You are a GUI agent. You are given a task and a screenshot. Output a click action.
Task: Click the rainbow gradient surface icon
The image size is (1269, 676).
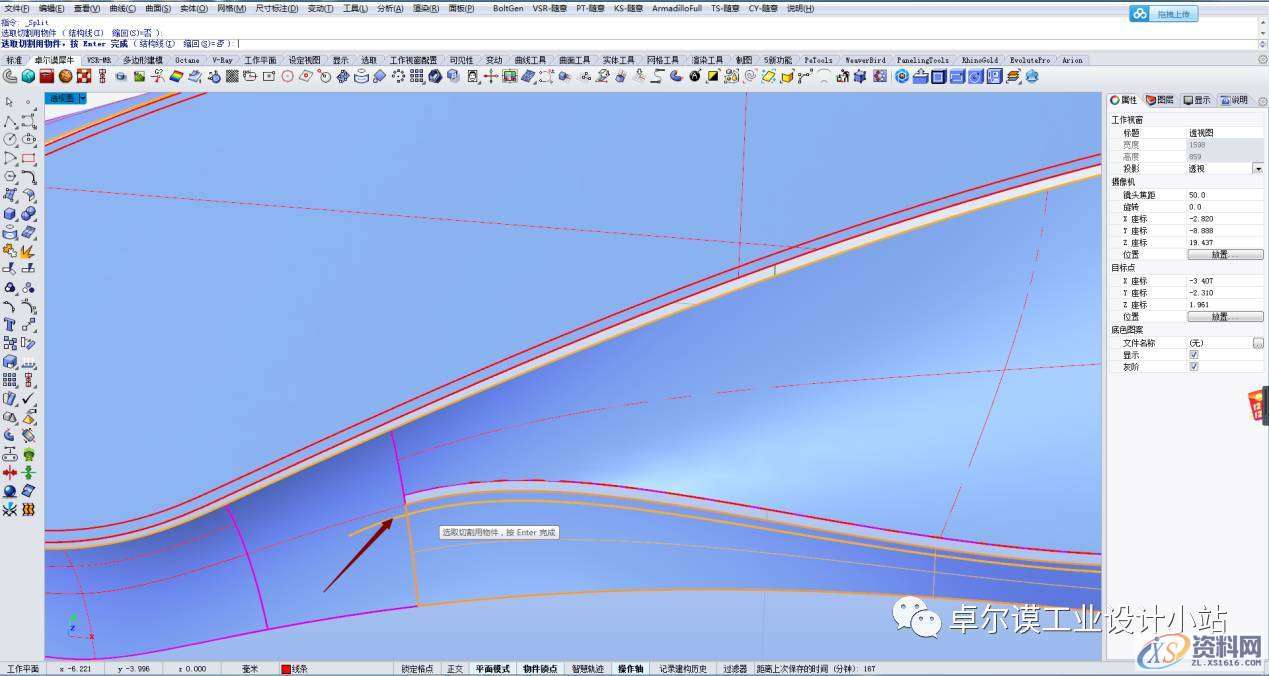coord(174,76)
